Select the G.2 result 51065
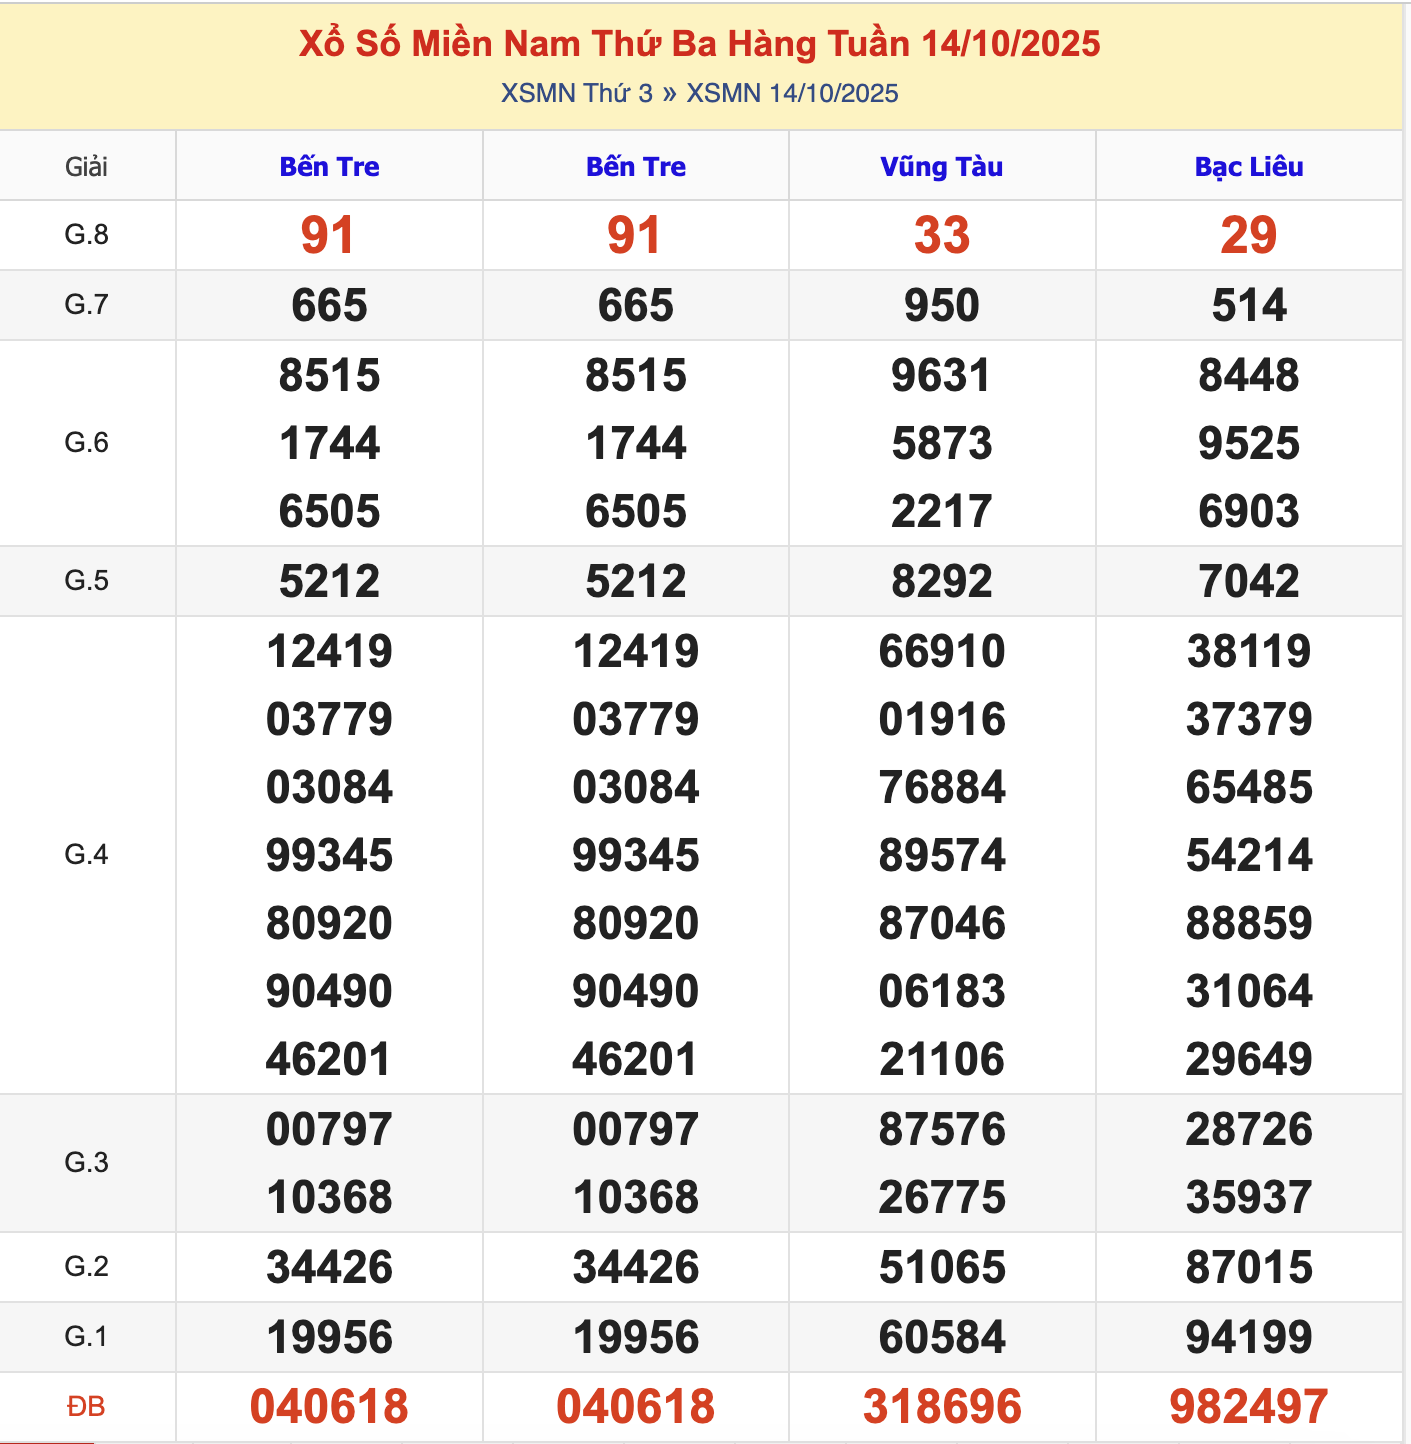Screen dimensions: 1411x1444 coord(941,1267)
